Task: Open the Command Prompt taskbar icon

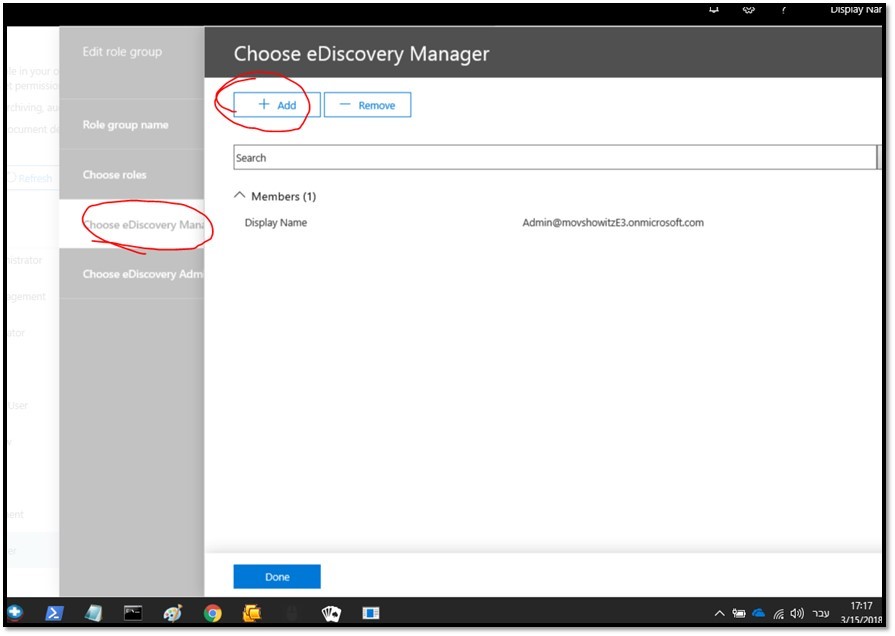Action: [133, 613]
